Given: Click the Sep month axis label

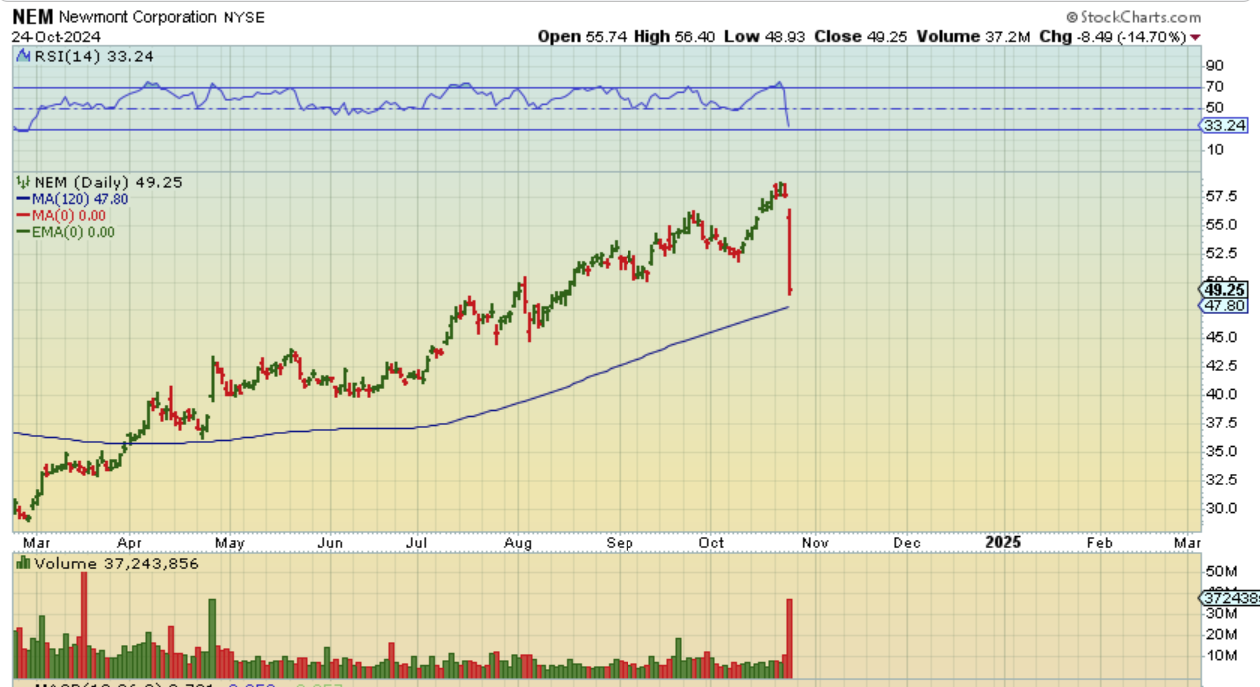Looking at the screenshot, I should [x=621, y=542].
